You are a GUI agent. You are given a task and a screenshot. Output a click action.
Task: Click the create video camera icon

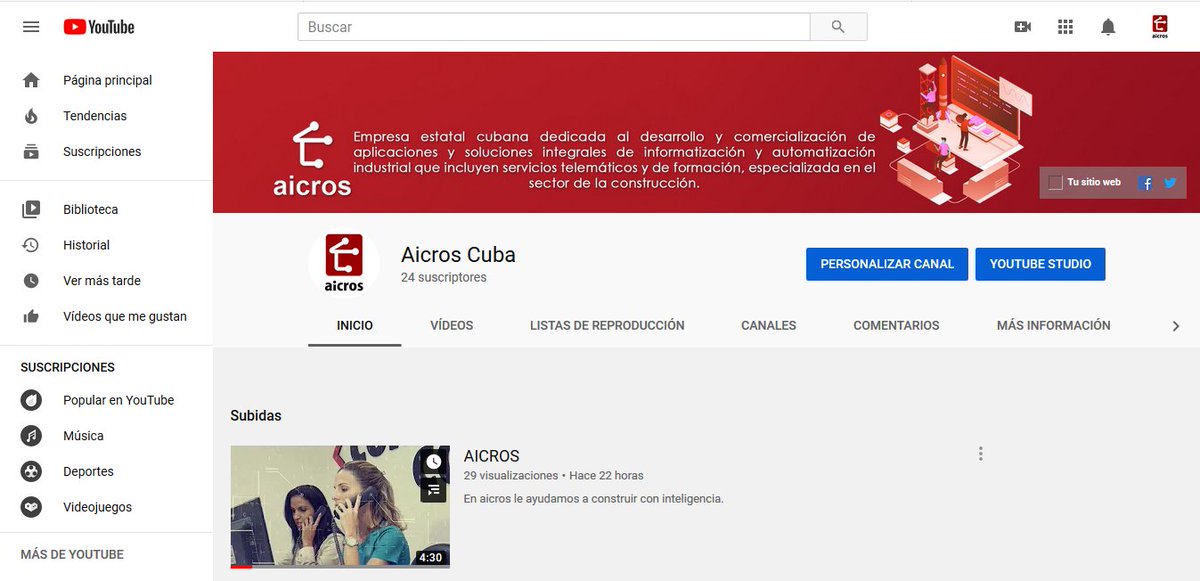click(x=1022, y=27)
